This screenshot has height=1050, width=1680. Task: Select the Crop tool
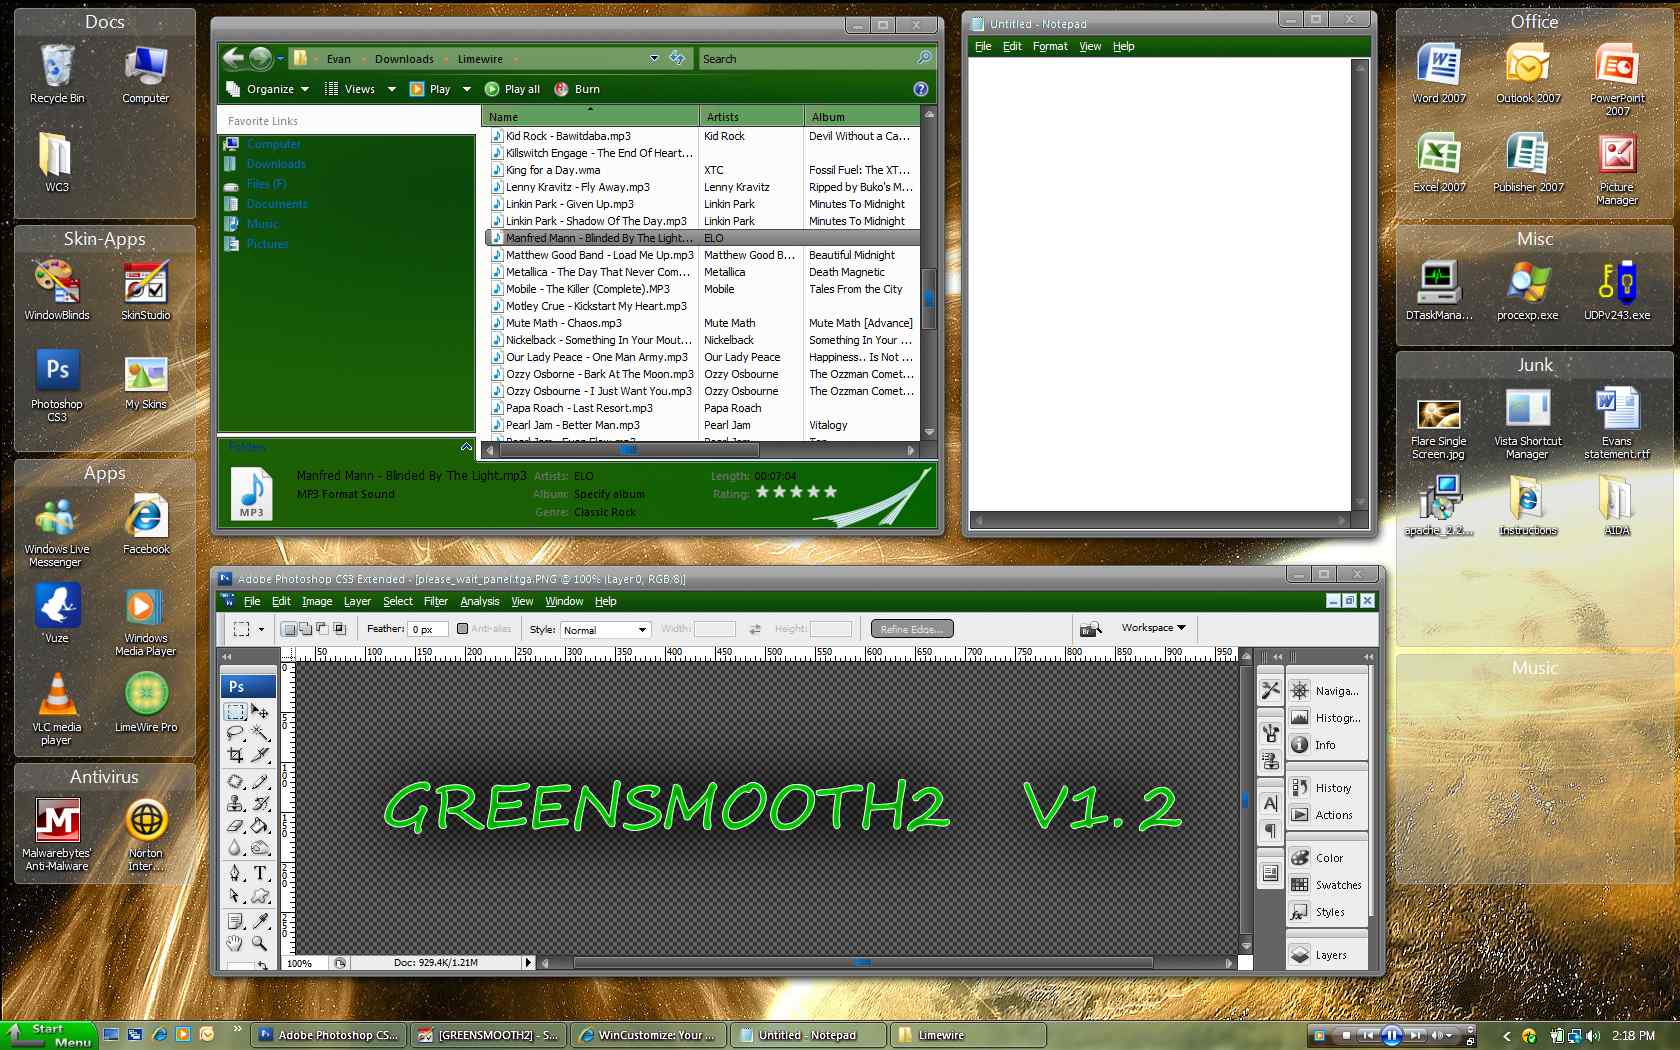click(x=236, y=754)
